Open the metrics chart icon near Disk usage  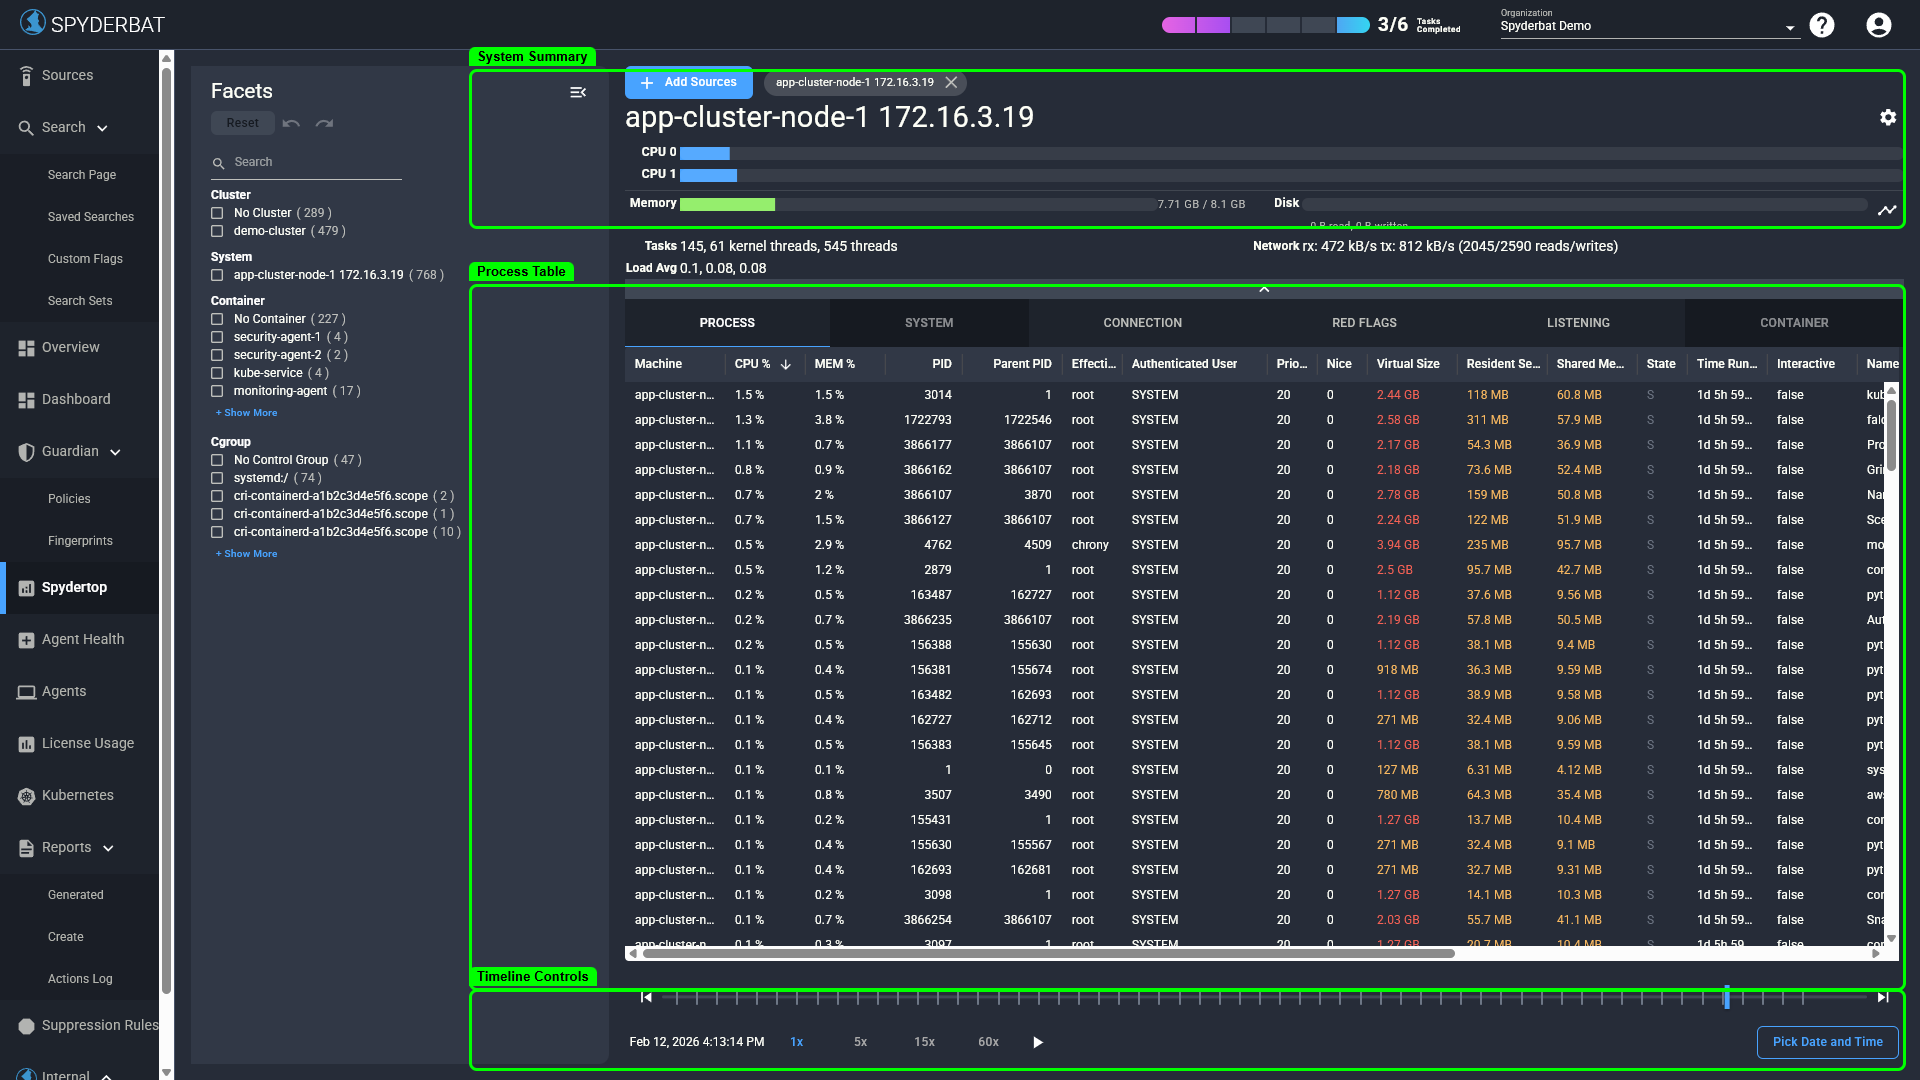point(1887,210)
